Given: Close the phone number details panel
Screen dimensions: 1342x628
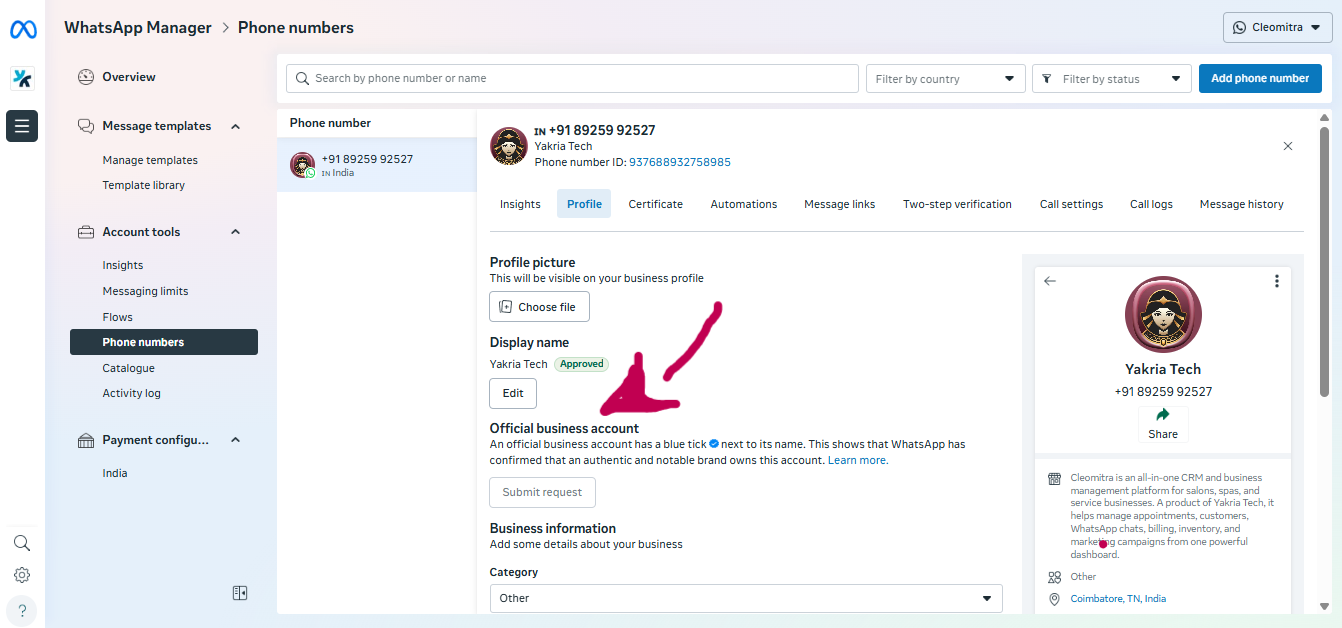Looking at the screenshot, I should tap(1288, 146).
